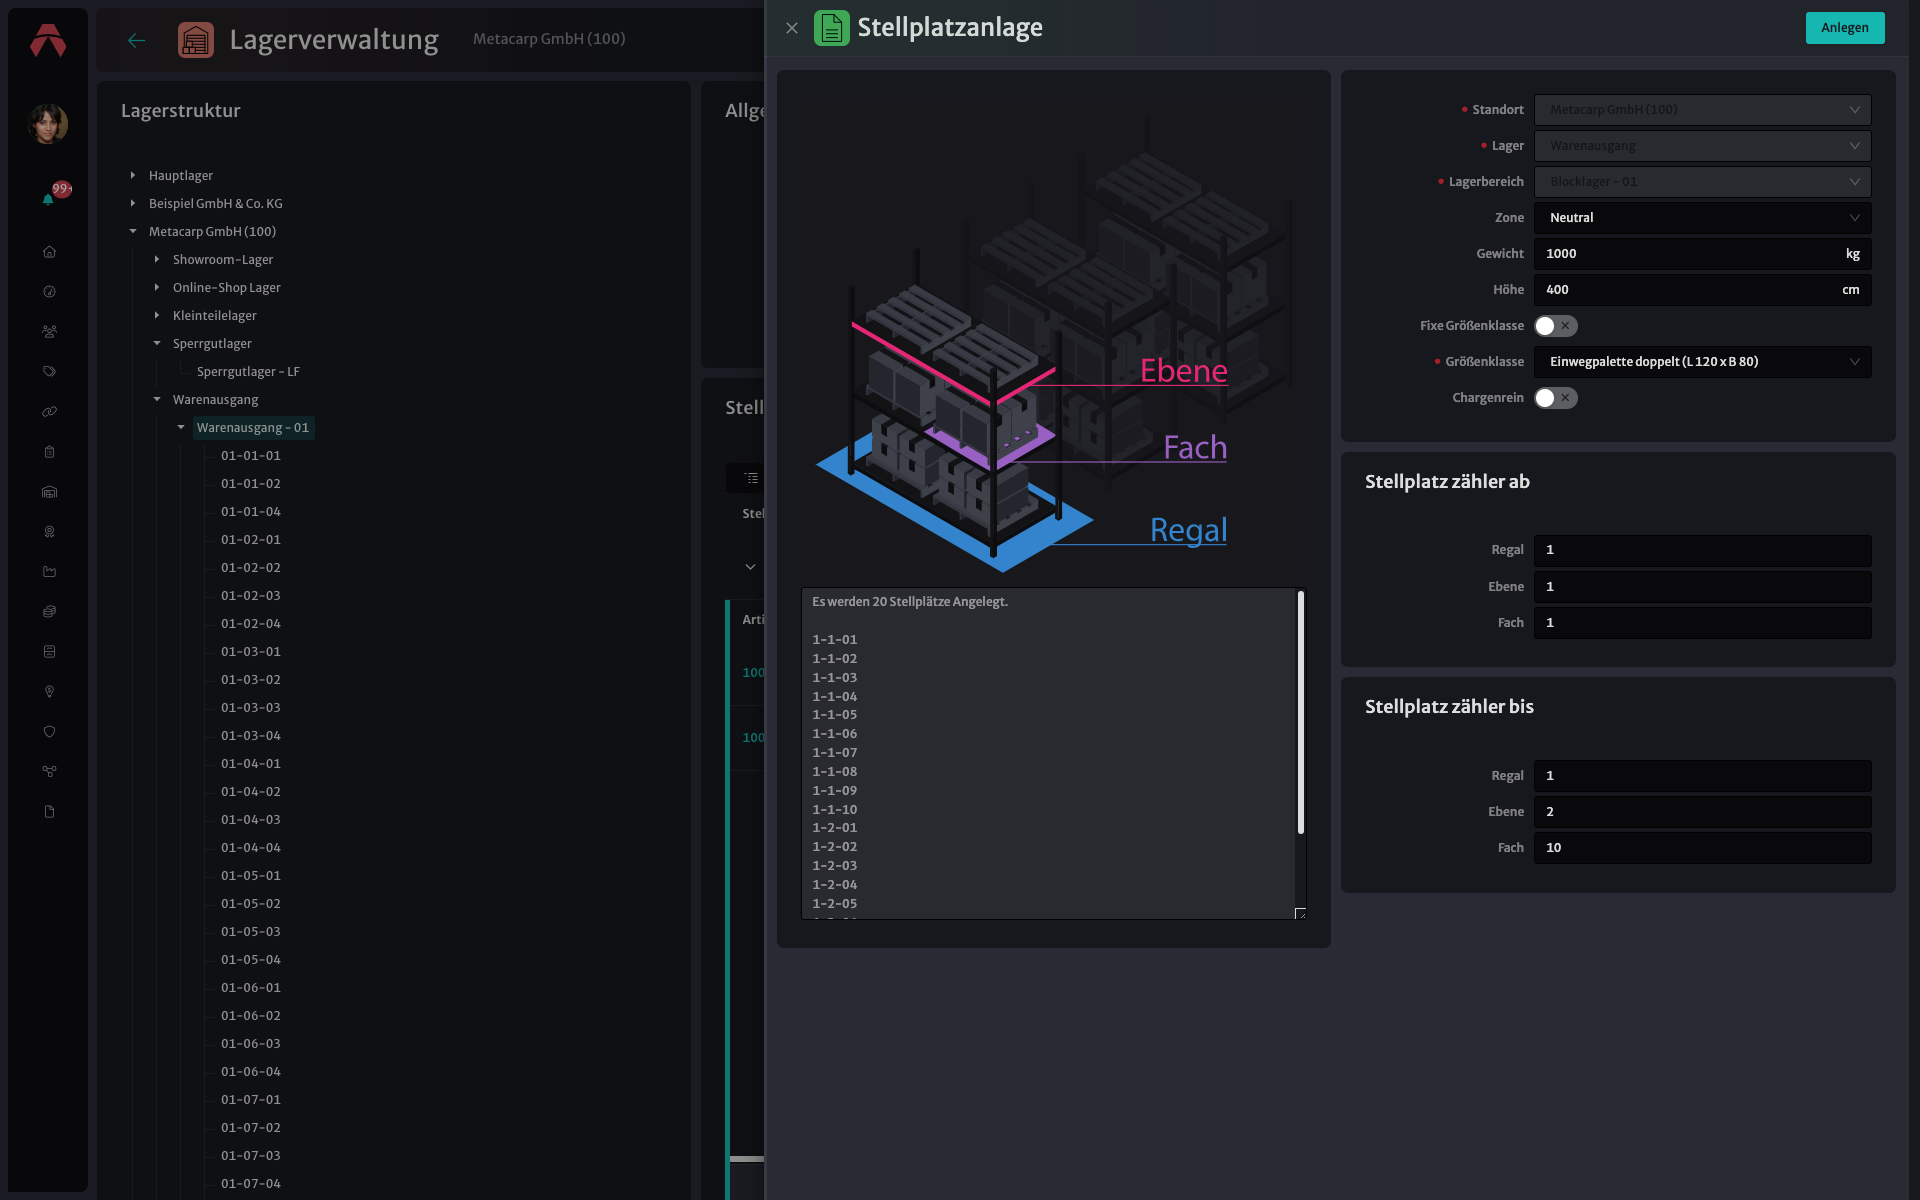Screen dimensions: 1920x1200
Task: Select tree item 01-02-03
Action: point(251,595)
